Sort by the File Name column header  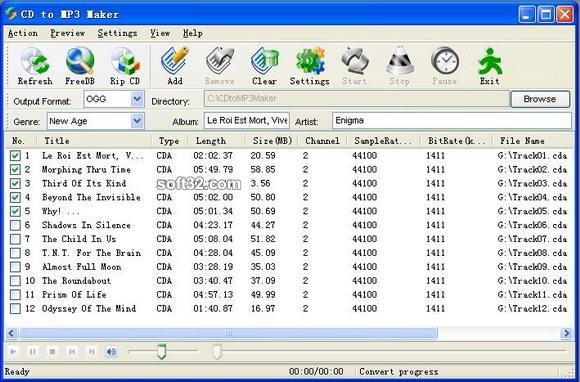click(533, 141)
